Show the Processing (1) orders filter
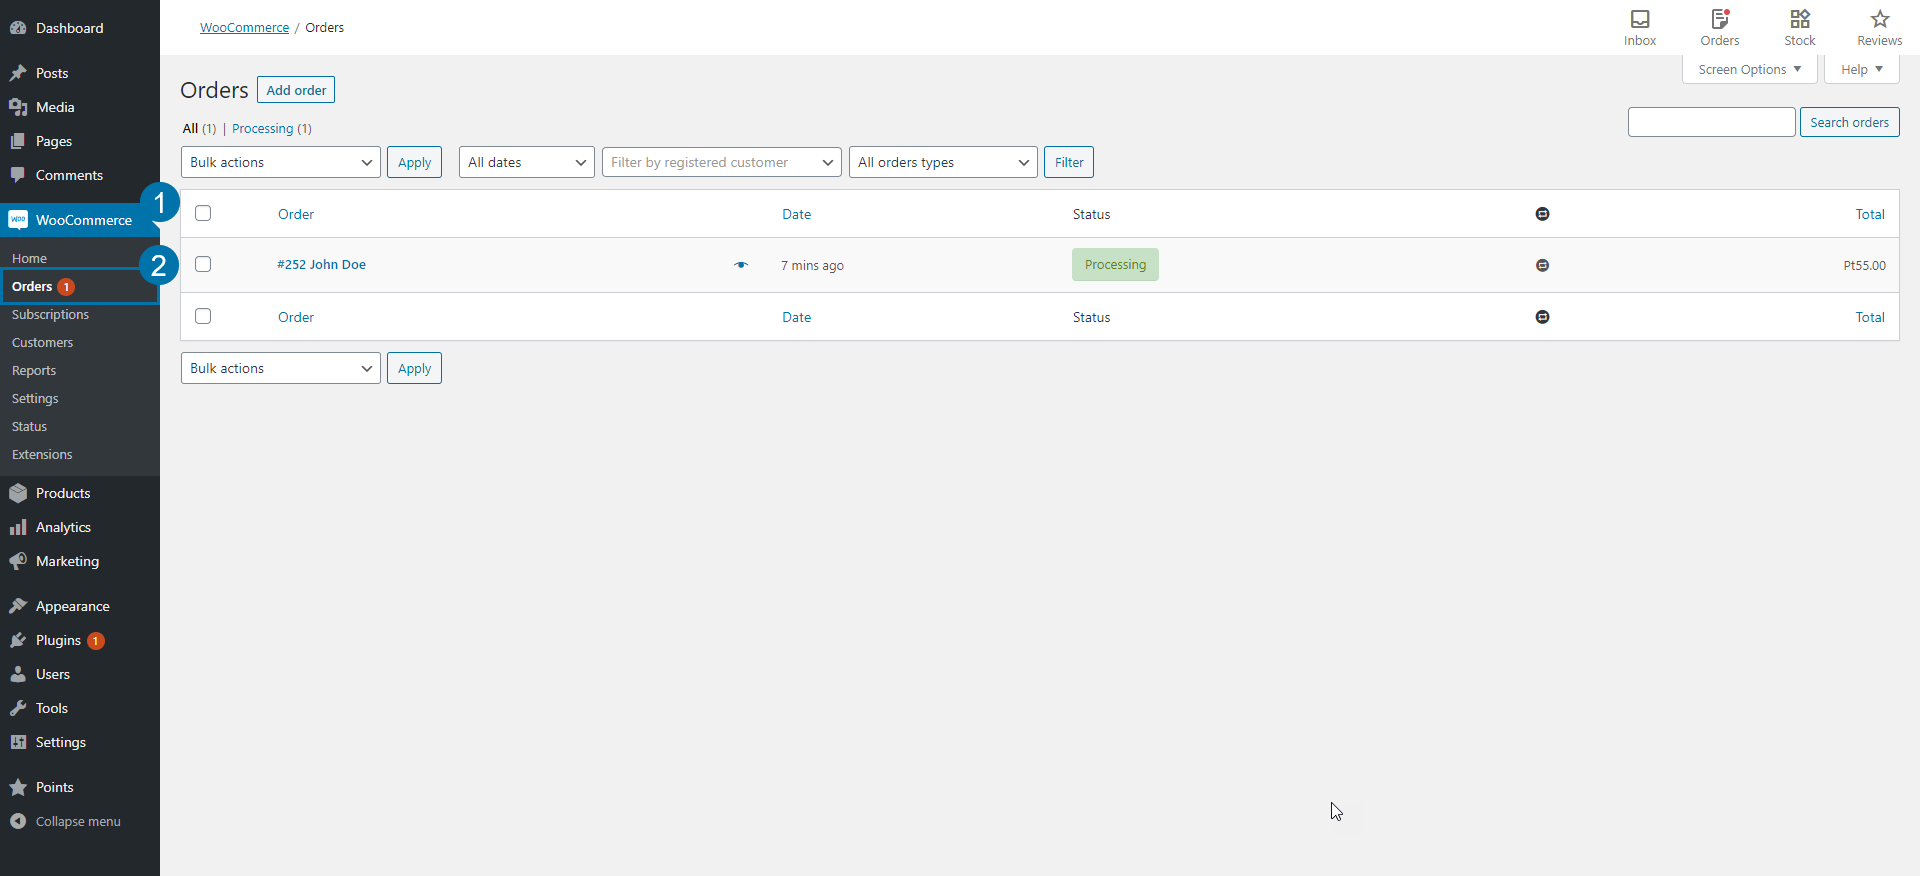 (x=272, y=128)
